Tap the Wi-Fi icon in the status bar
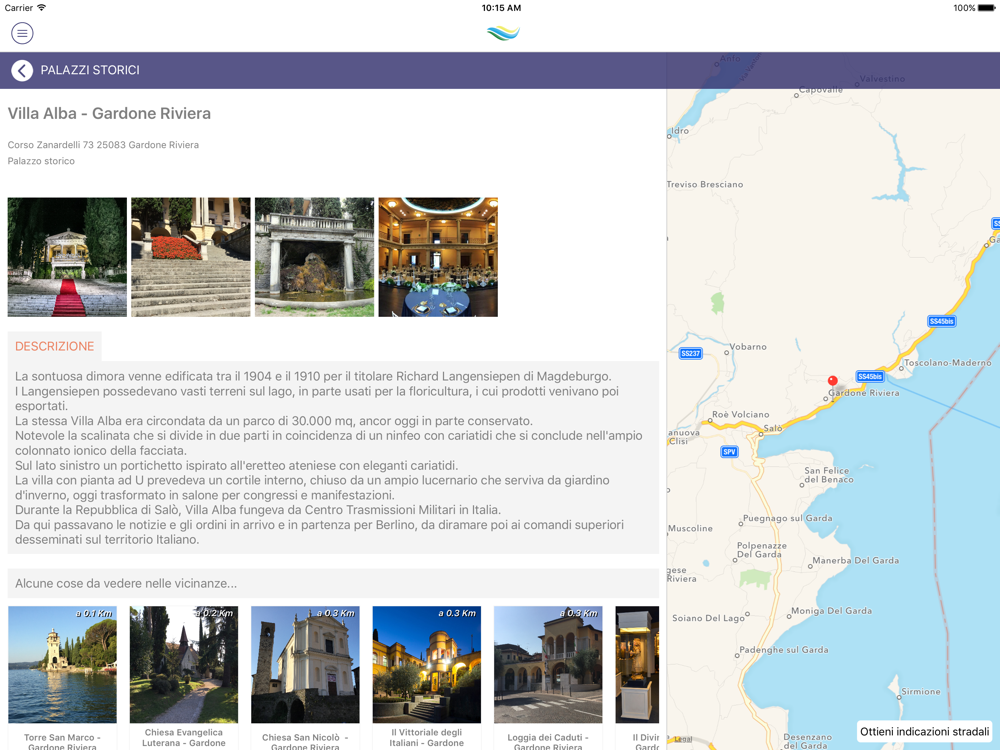 point(41,8)
